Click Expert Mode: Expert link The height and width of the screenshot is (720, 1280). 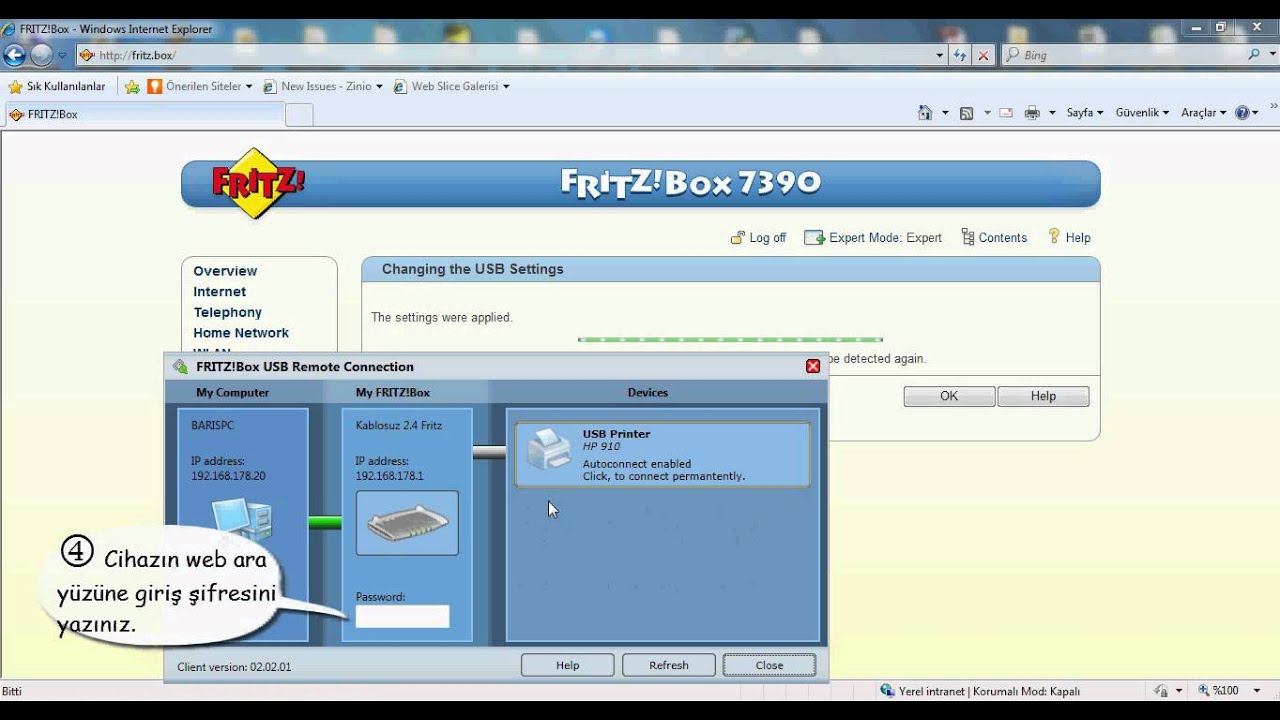[874, 238]
